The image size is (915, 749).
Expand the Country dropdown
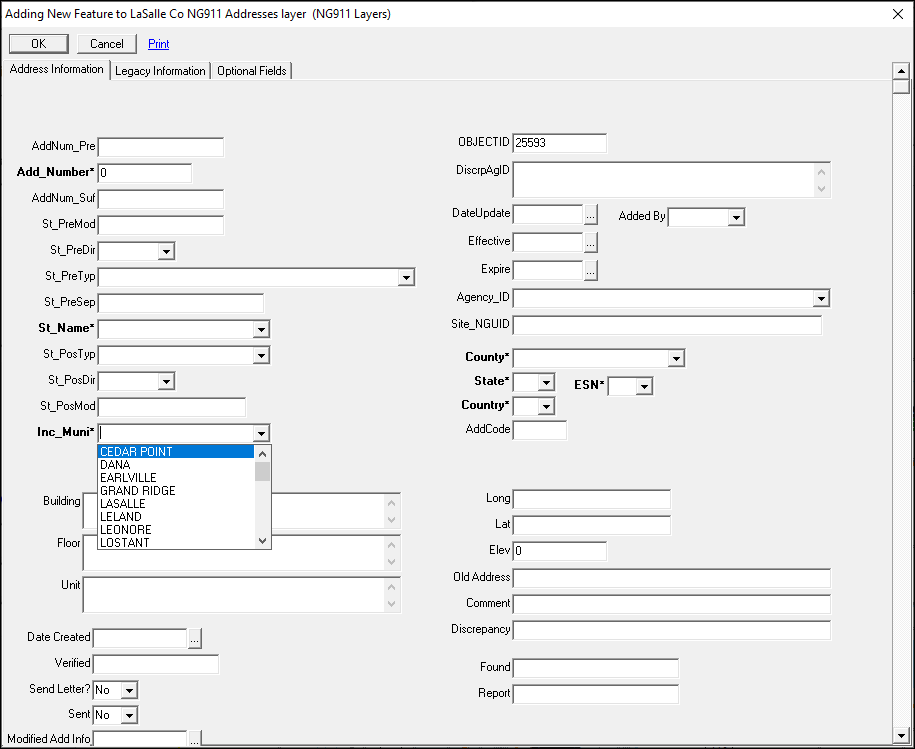point(546,407)
